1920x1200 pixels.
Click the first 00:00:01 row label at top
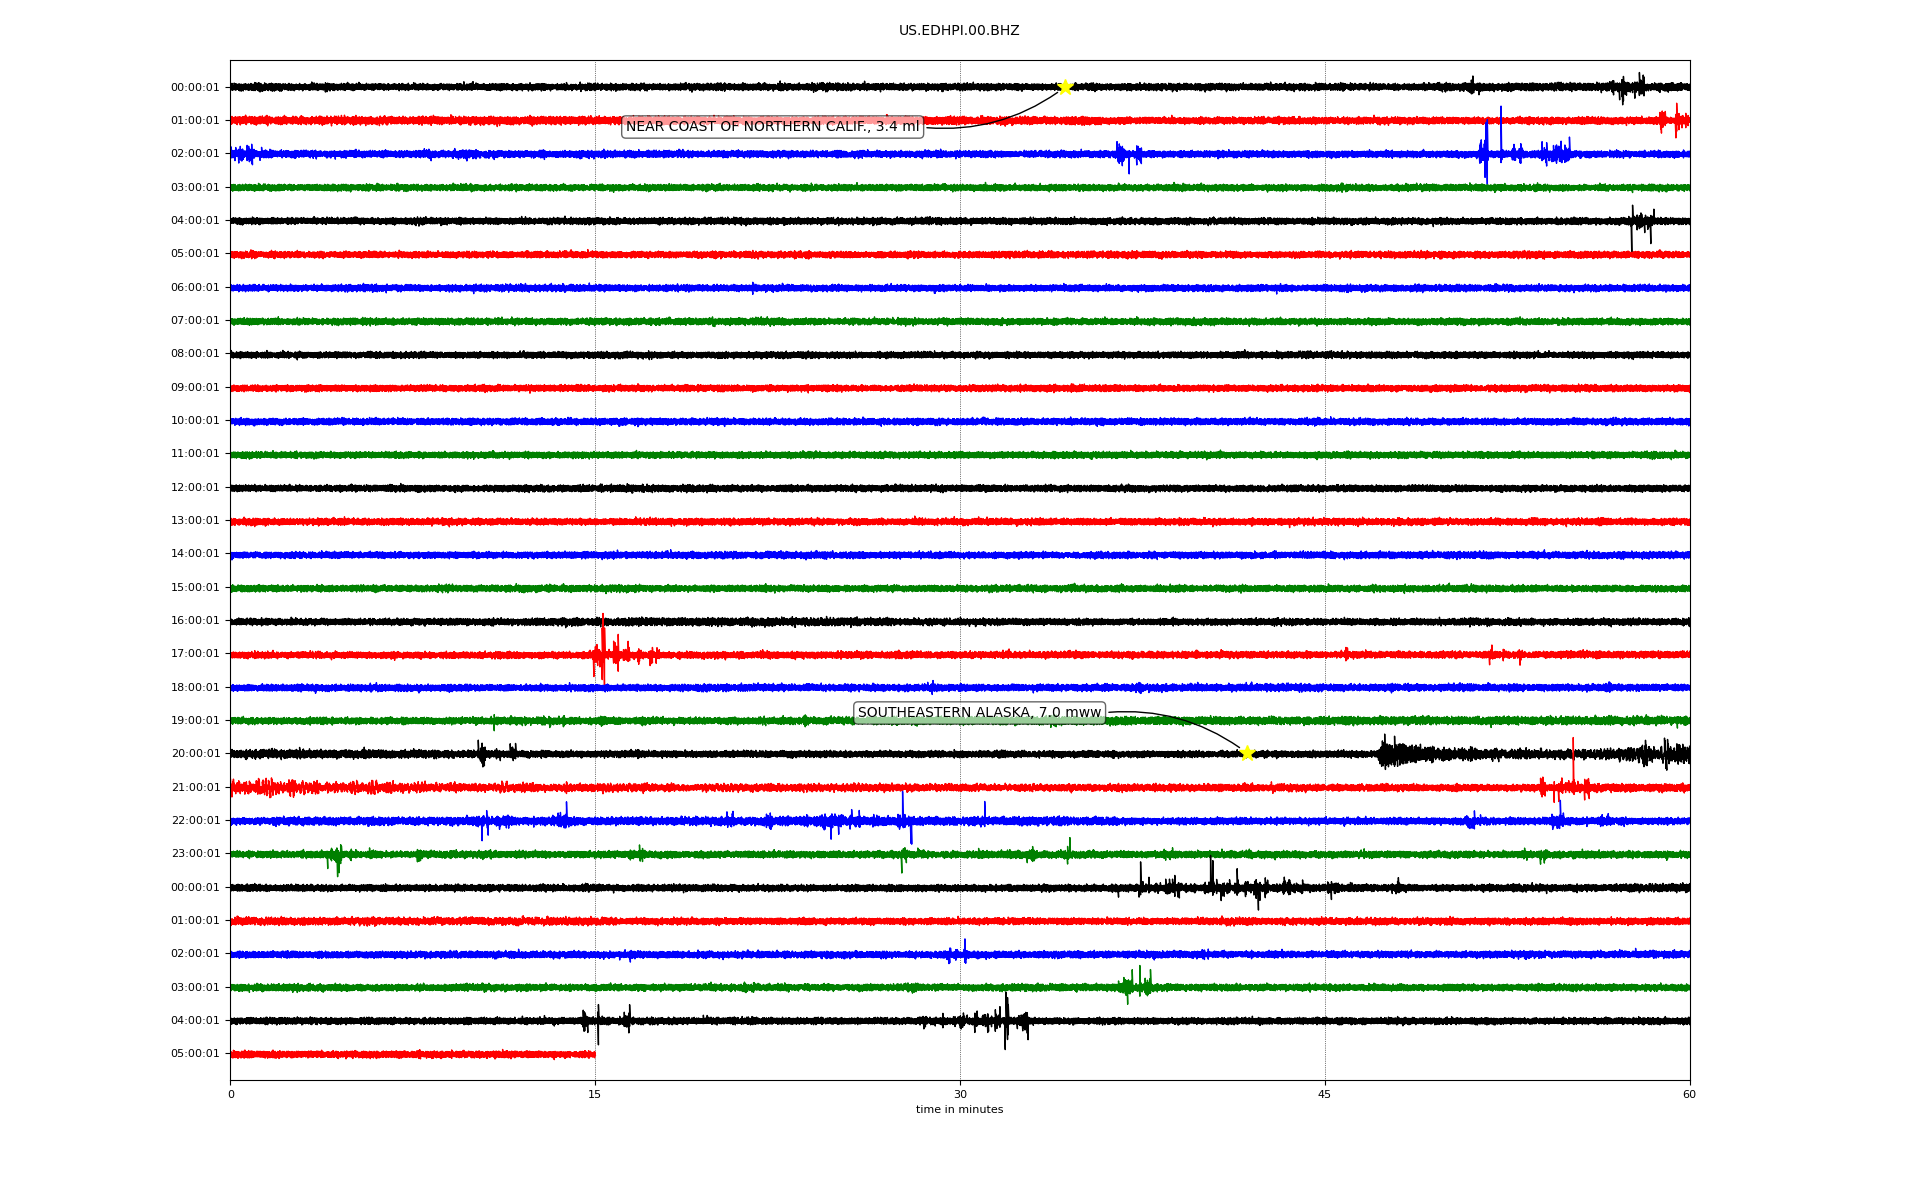point(195,88)
